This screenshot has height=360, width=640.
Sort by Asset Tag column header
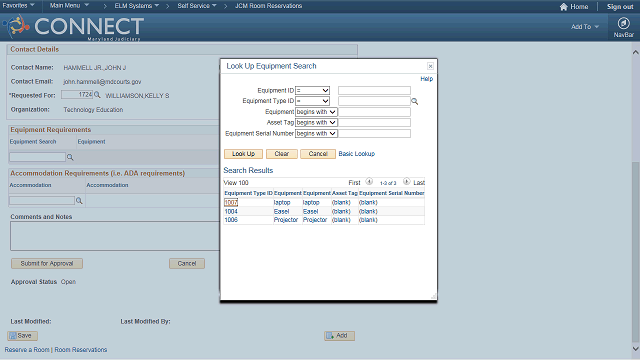click(345, 193)
